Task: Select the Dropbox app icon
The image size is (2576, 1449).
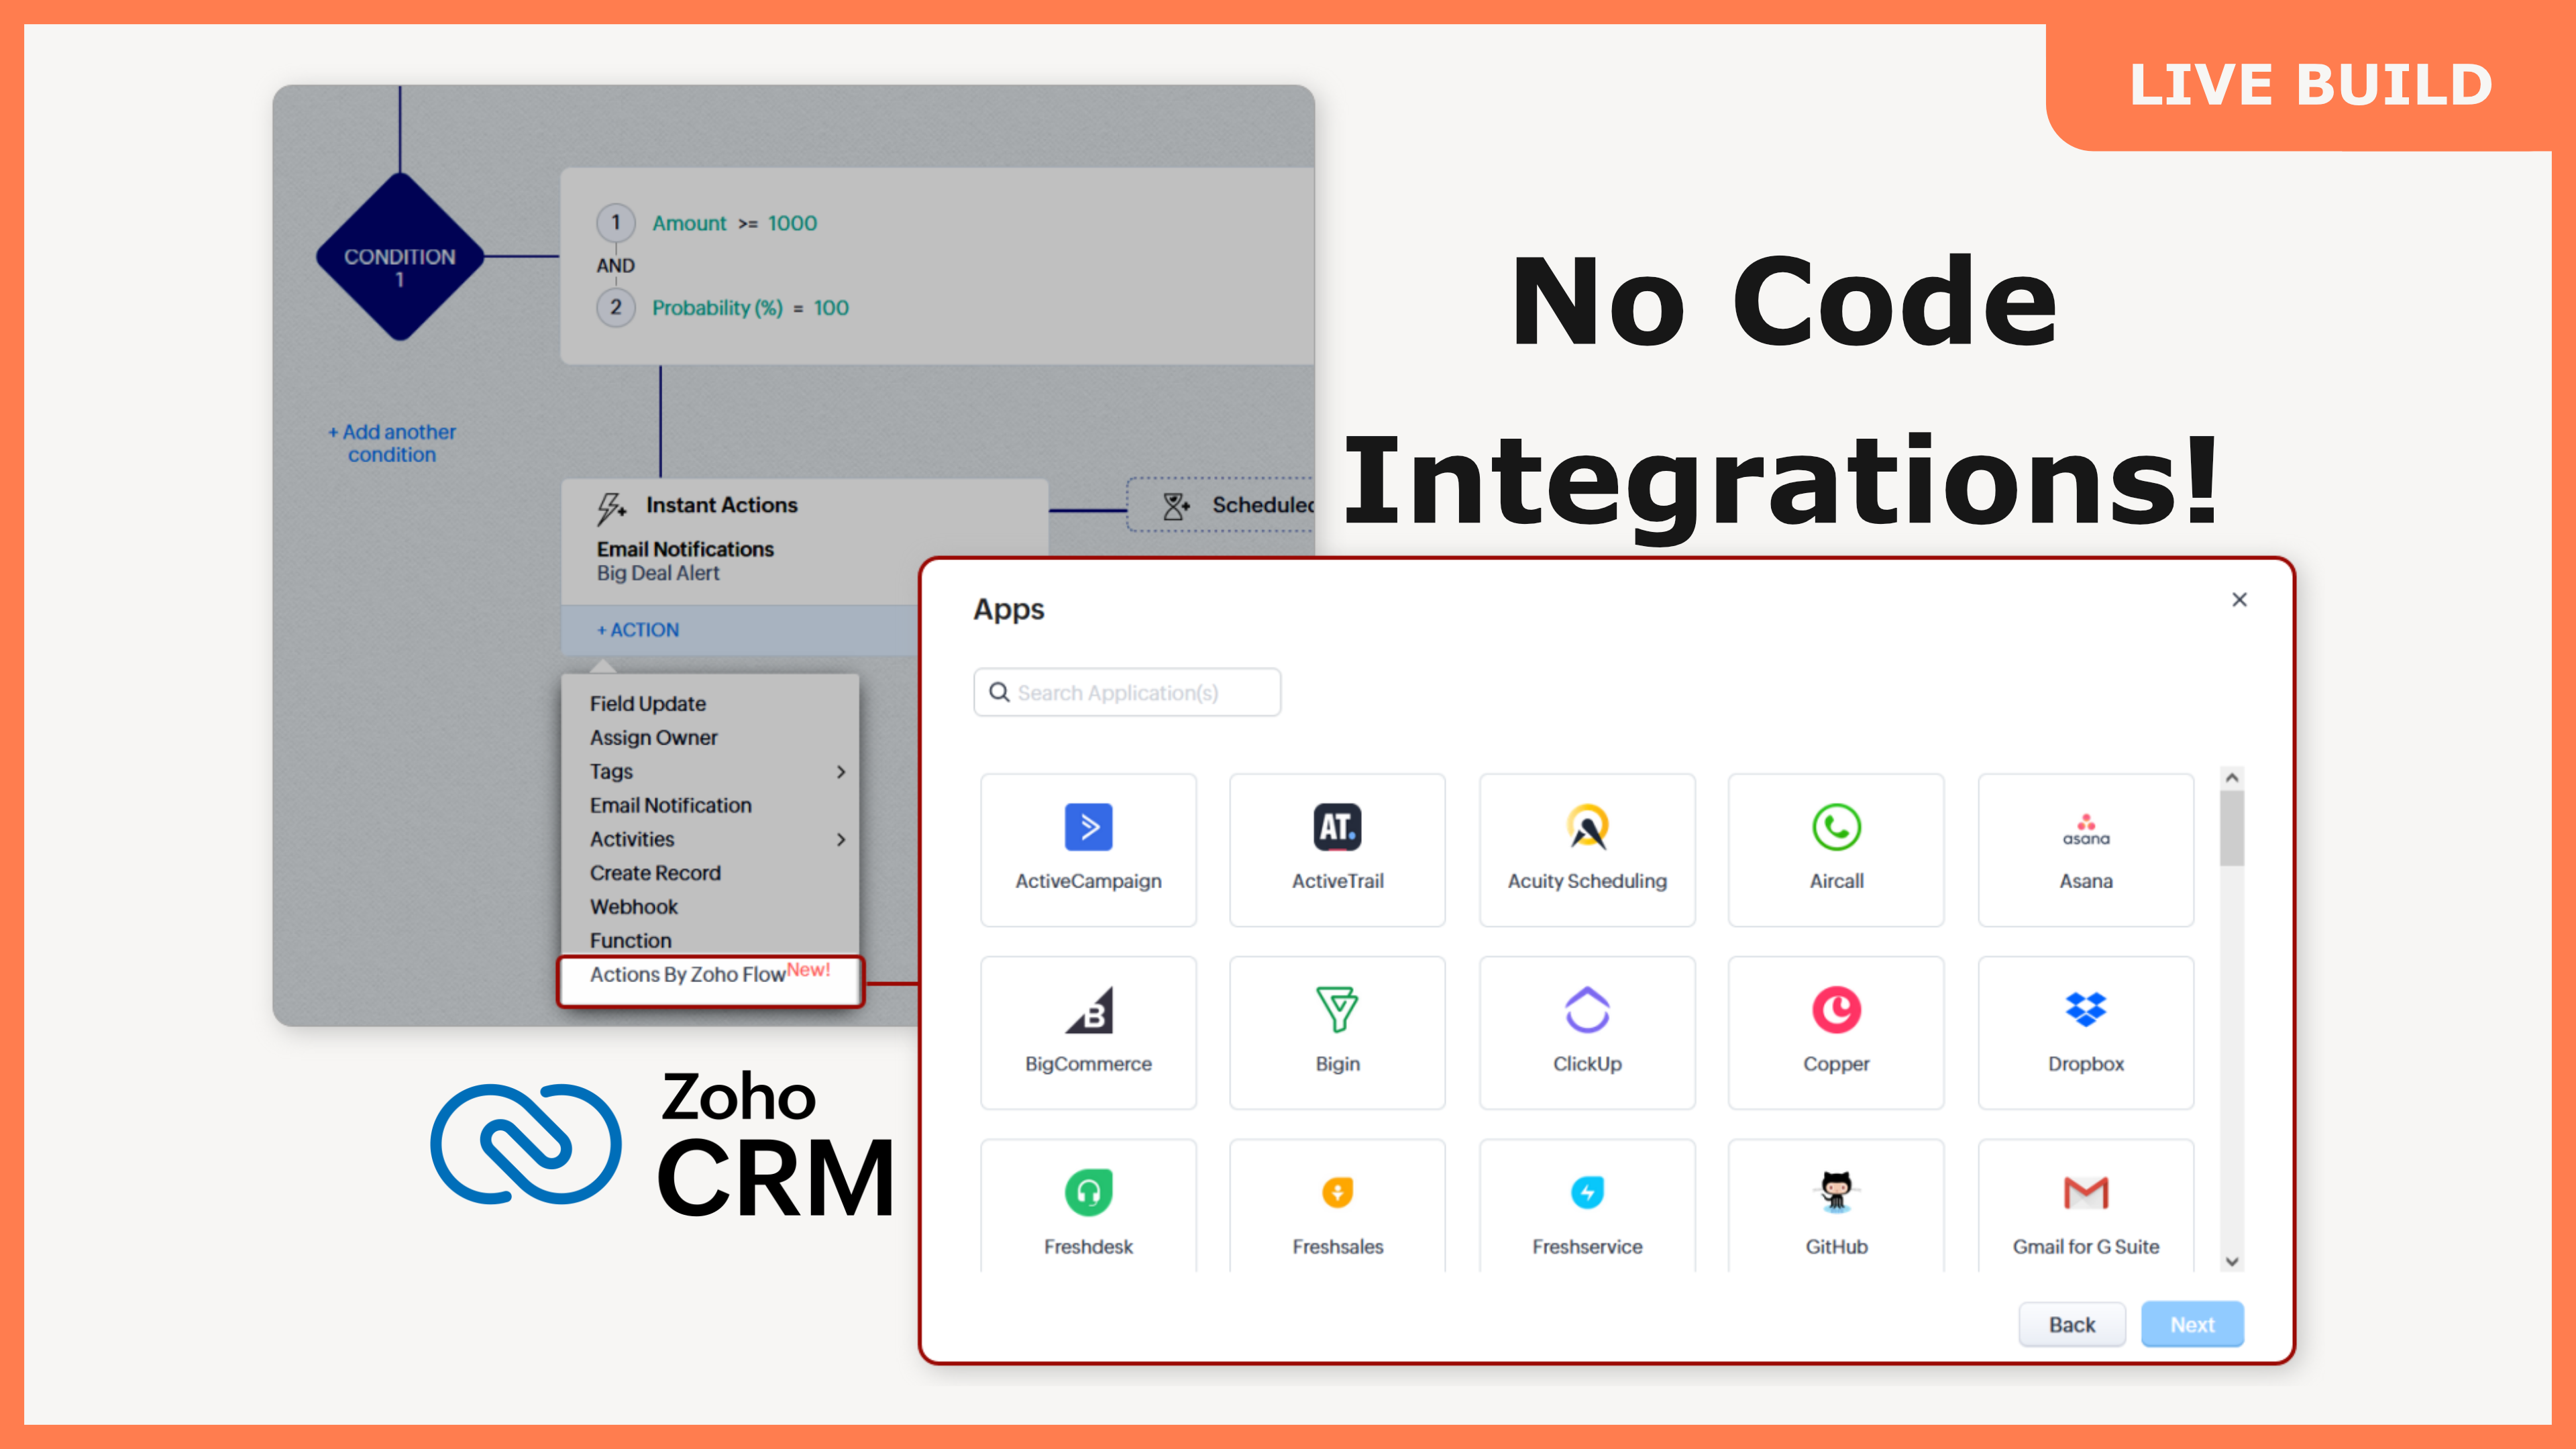Action: point(2086,1010)
